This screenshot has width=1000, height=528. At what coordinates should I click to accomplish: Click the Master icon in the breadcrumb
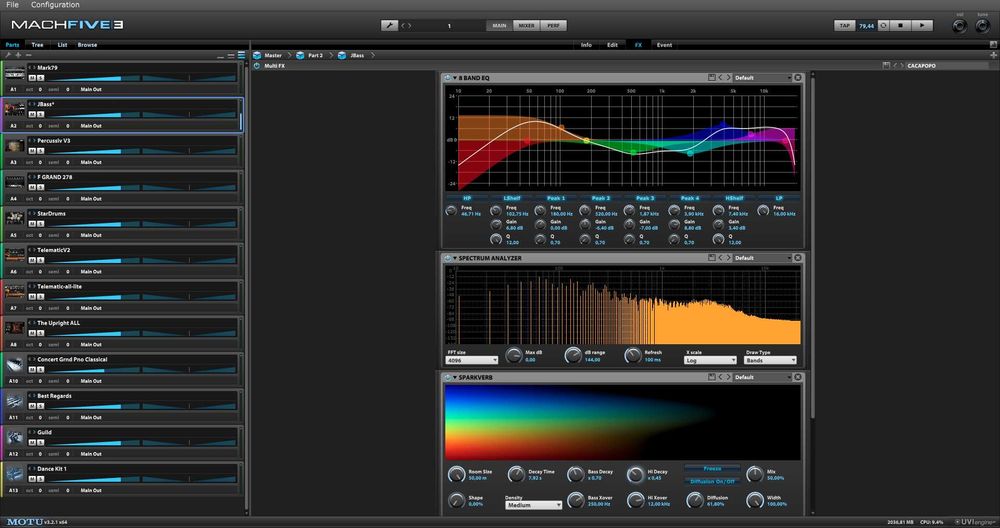257,55
